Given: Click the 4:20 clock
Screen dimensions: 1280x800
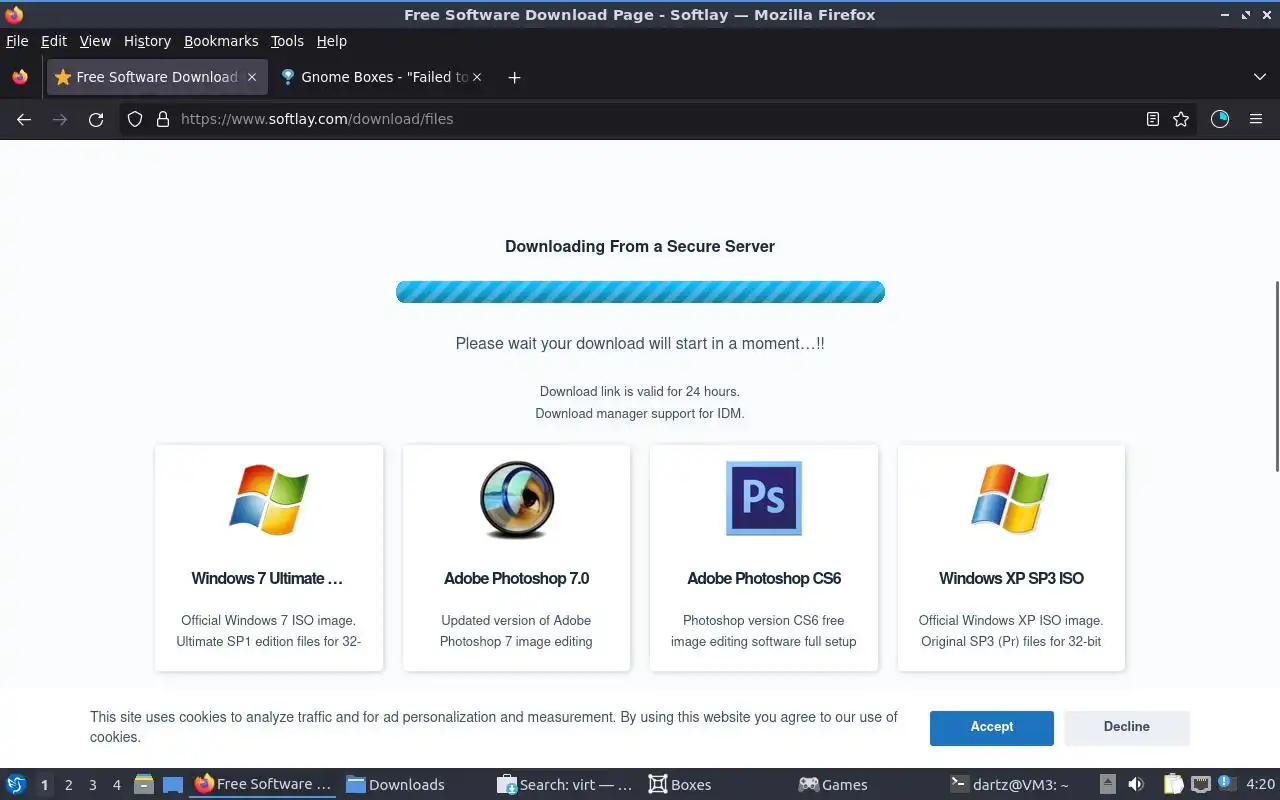Looking at the screenshot, I should pos(1260,785).
